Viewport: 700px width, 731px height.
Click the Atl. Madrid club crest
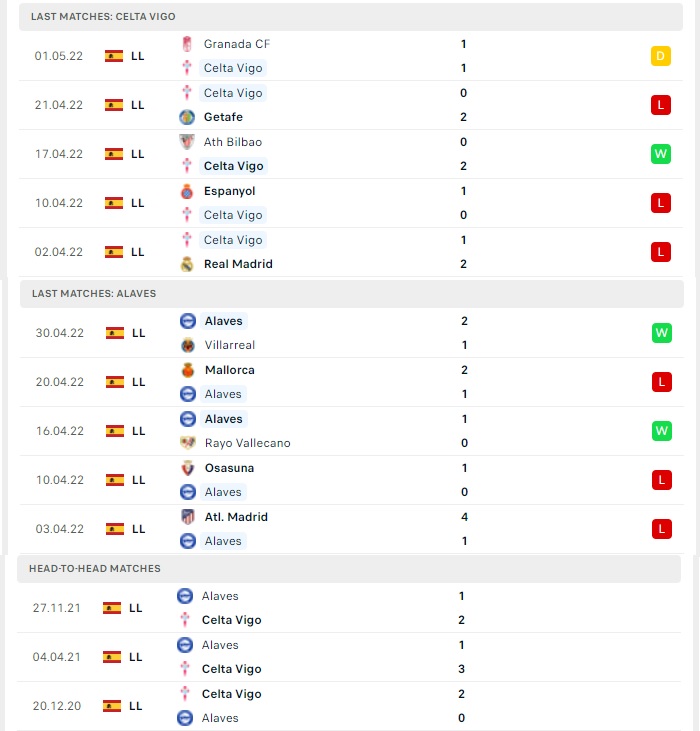click(188, 517)
